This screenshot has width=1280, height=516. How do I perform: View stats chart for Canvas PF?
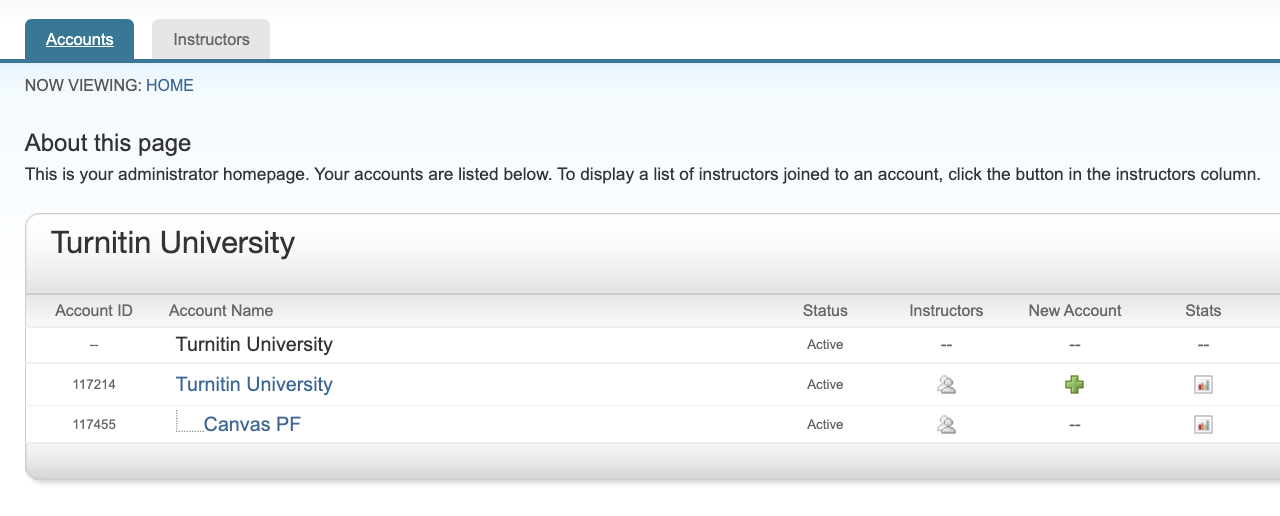click(1203, 425)
